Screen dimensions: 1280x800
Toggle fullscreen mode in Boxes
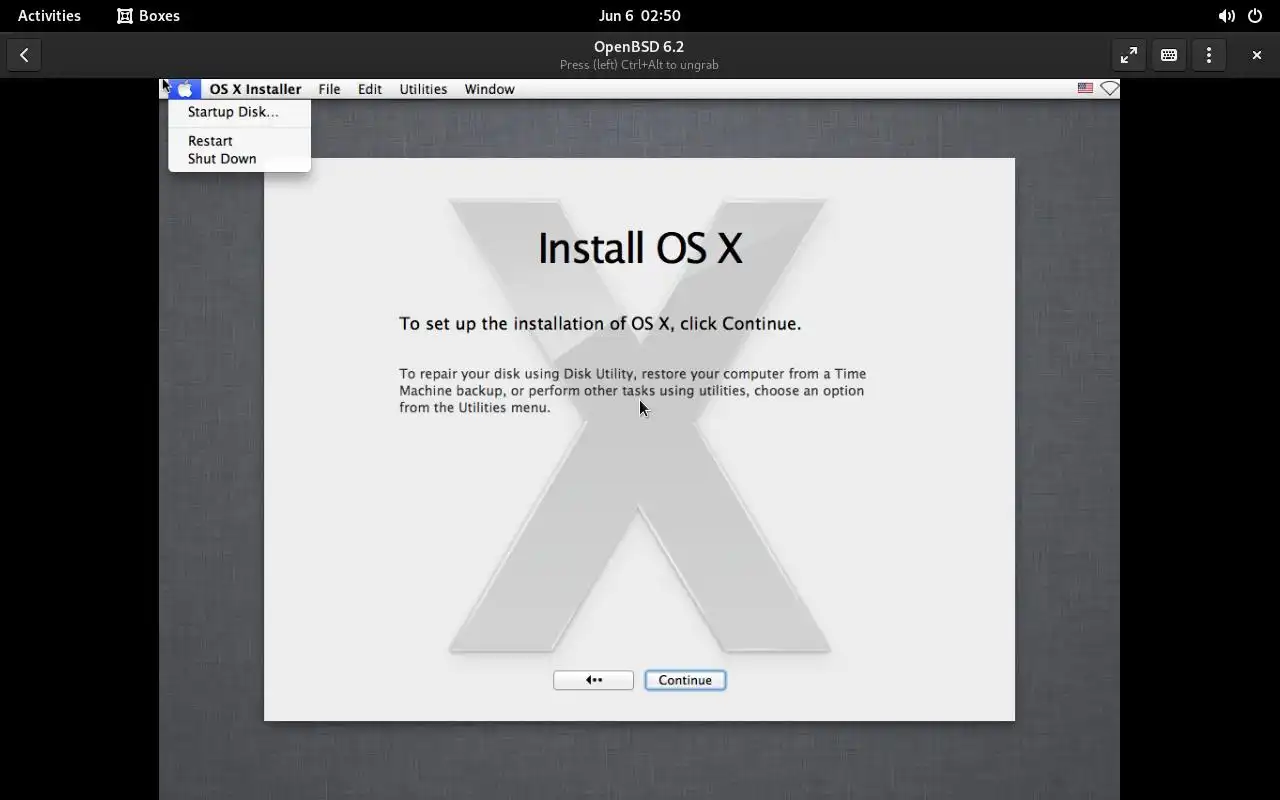1129,56
